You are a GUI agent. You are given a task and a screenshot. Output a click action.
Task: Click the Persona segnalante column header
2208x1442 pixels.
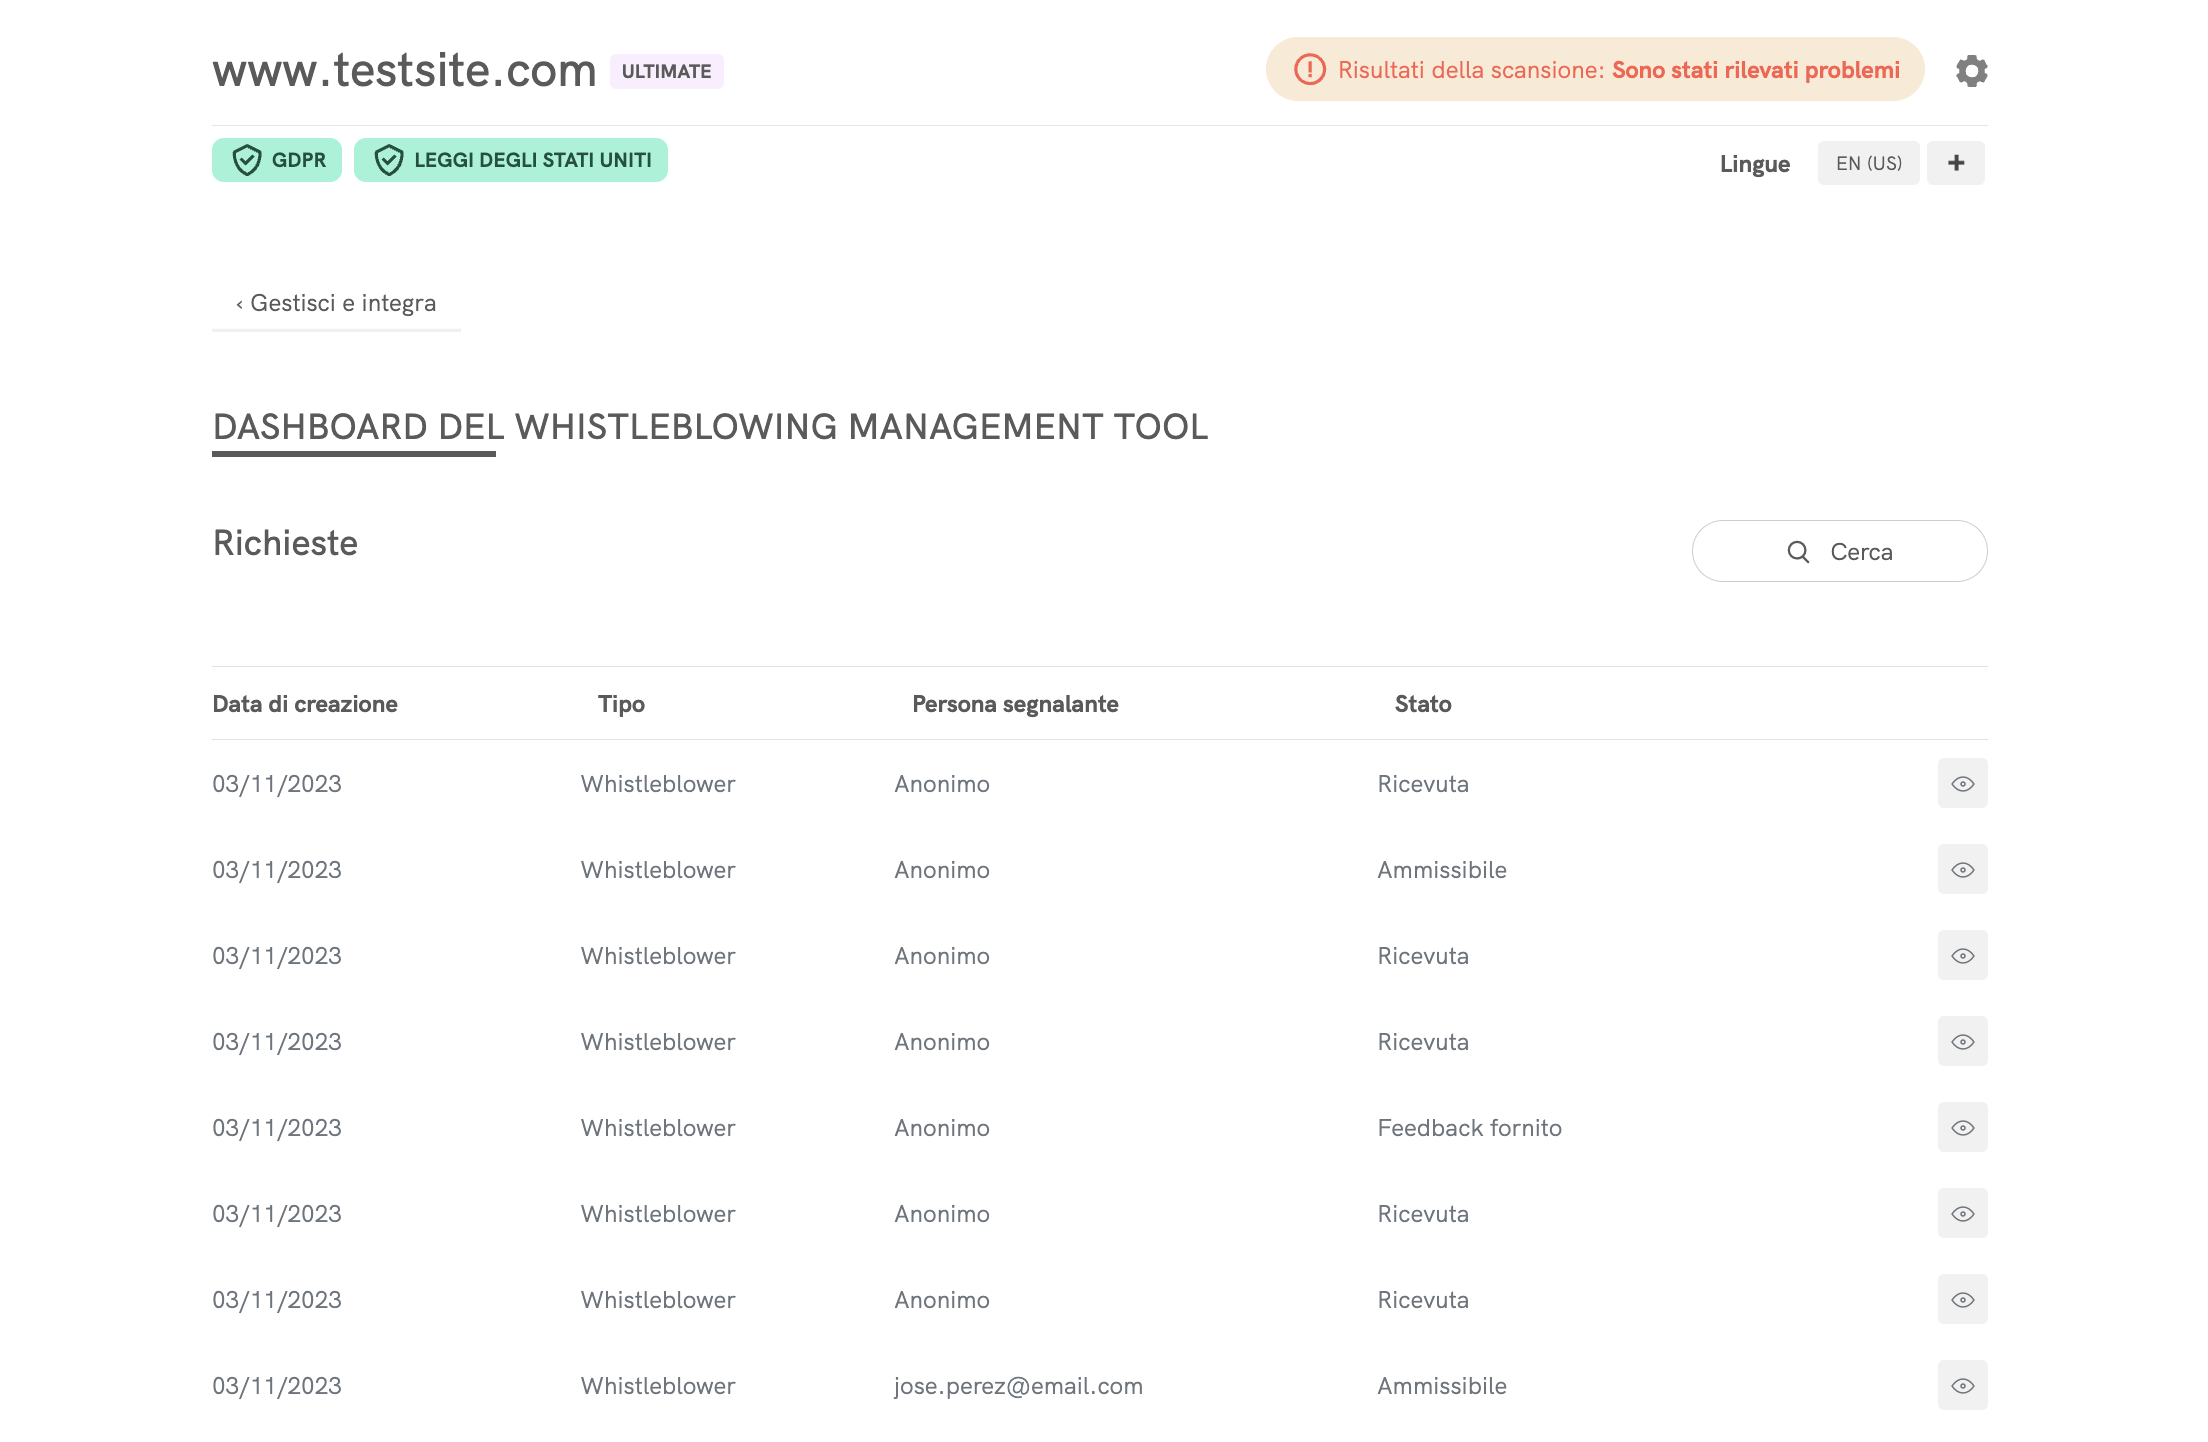[1015, 704]
